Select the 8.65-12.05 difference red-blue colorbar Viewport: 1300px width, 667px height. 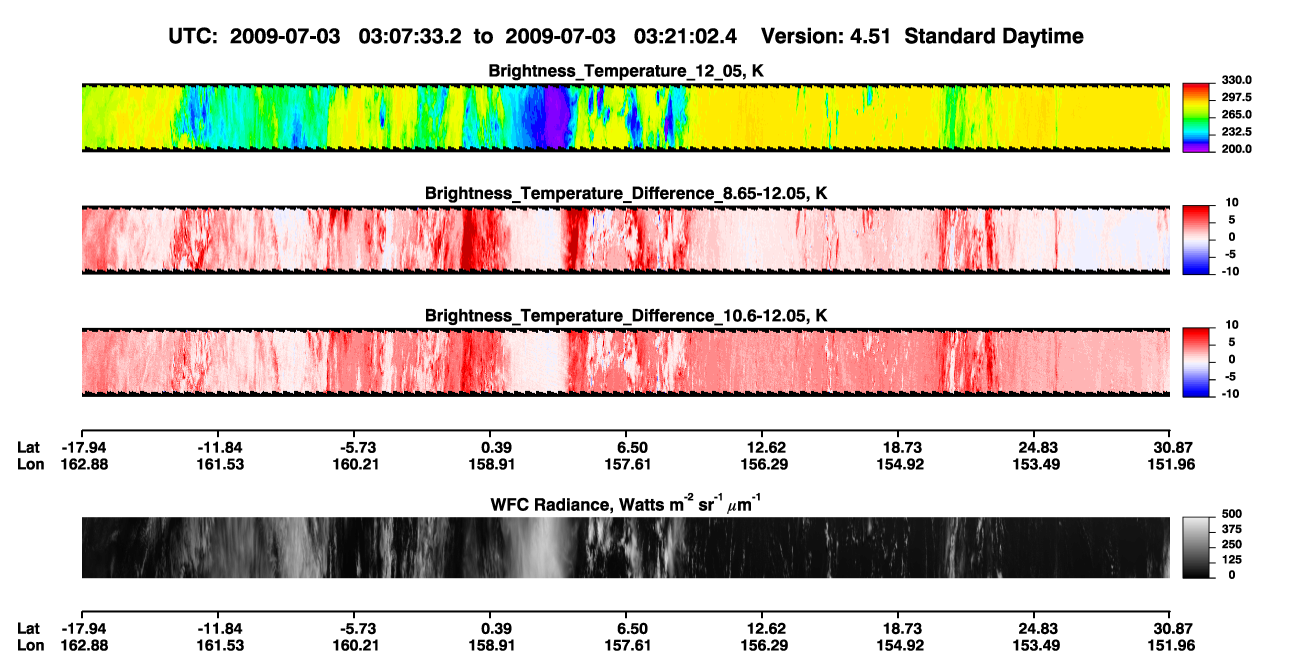1197,240
